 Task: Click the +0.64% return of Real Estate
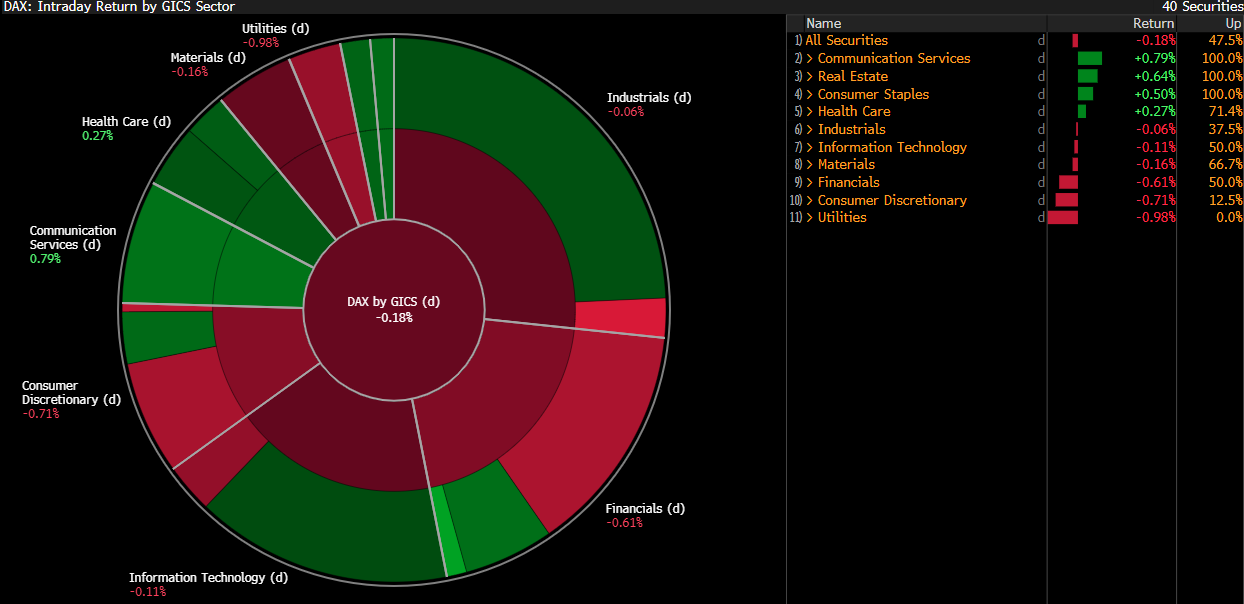pos(1154,76)
